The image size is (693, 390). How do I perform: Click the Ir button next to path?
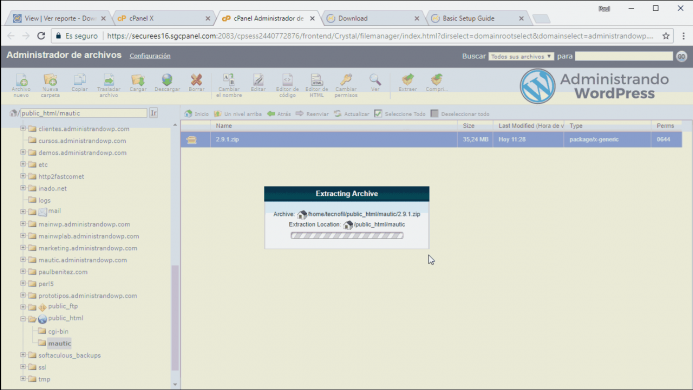pos(153,113)
